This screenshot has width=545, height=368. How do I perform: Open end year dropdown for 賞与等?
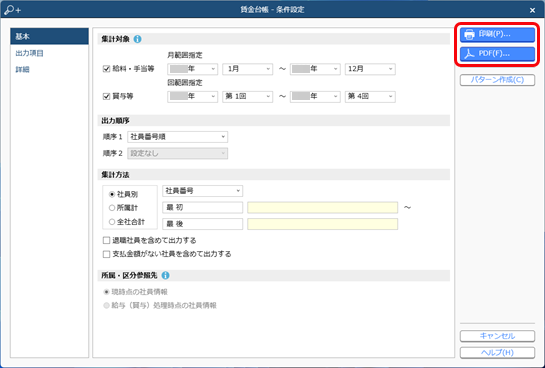[315, 97]
